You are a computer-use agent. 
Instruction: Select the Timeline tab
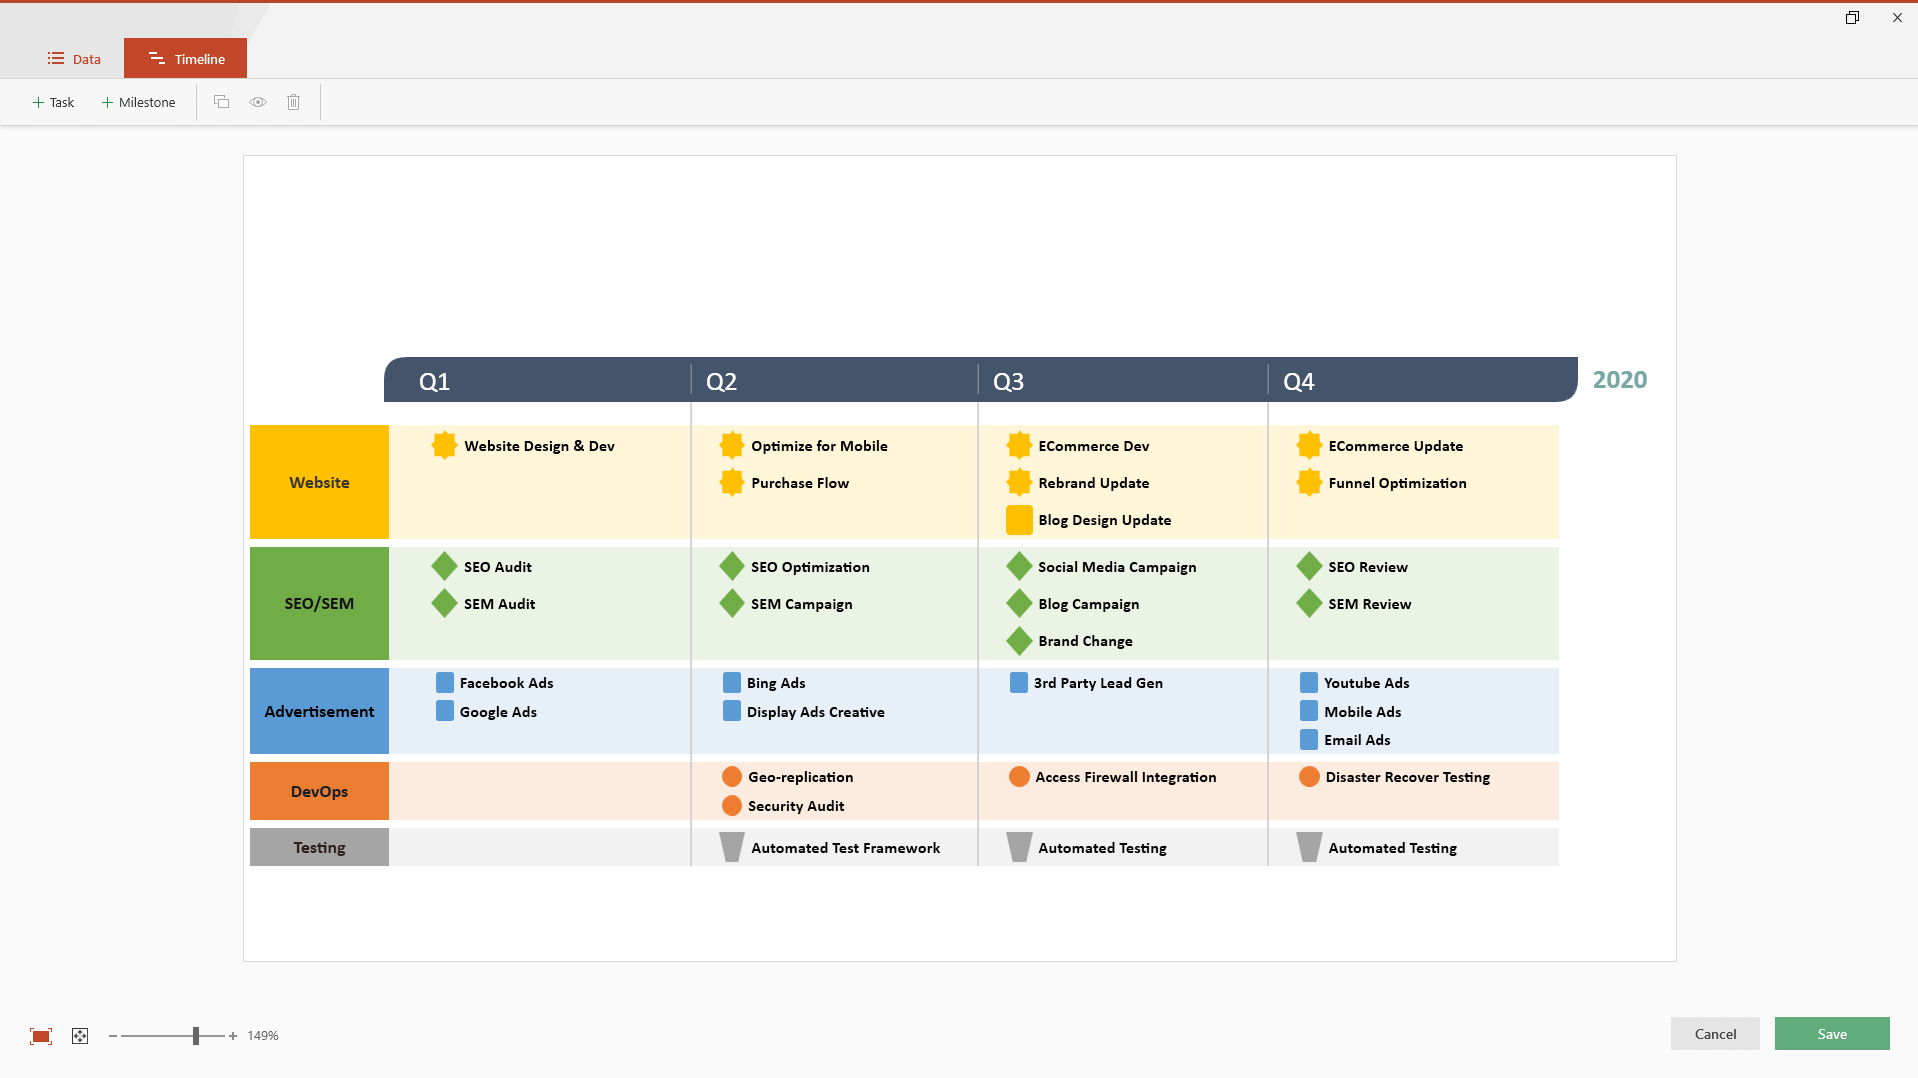coord(186,59)
